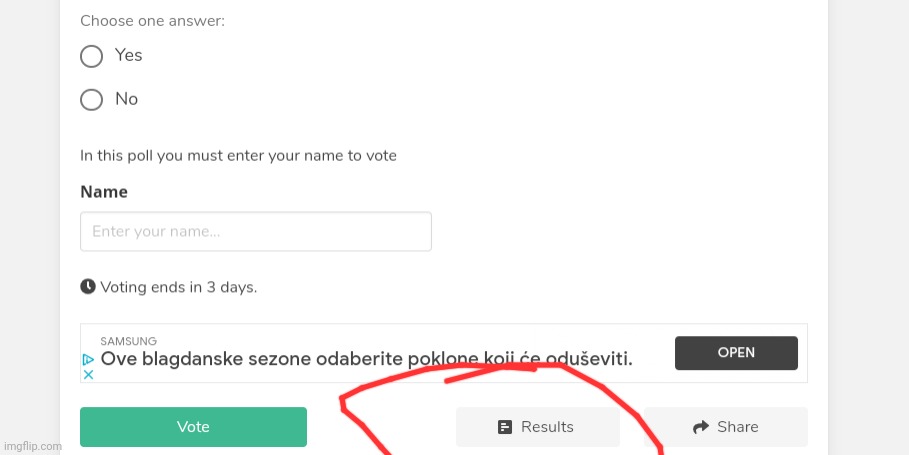909x455 pixels.
Task: Open the poll Results button
Action: pyautogui.click(x=537, y=427)
